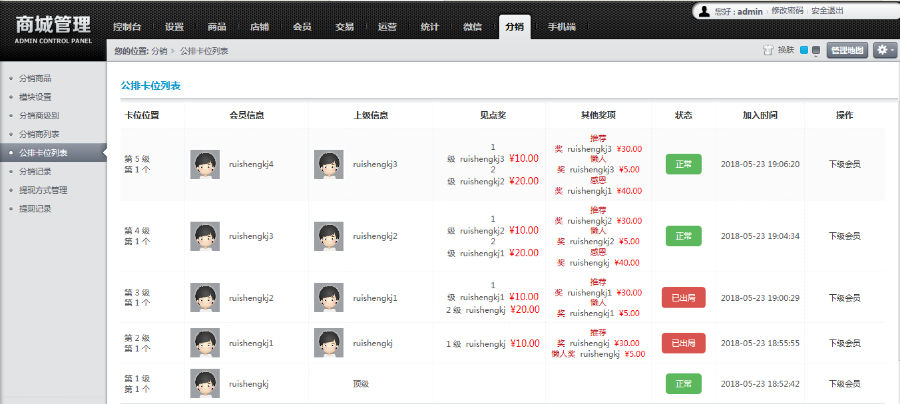Open the 交易 top menu tab
Image resolution: width=900 pixels, height=404 pixels.
tap(344, 27)
